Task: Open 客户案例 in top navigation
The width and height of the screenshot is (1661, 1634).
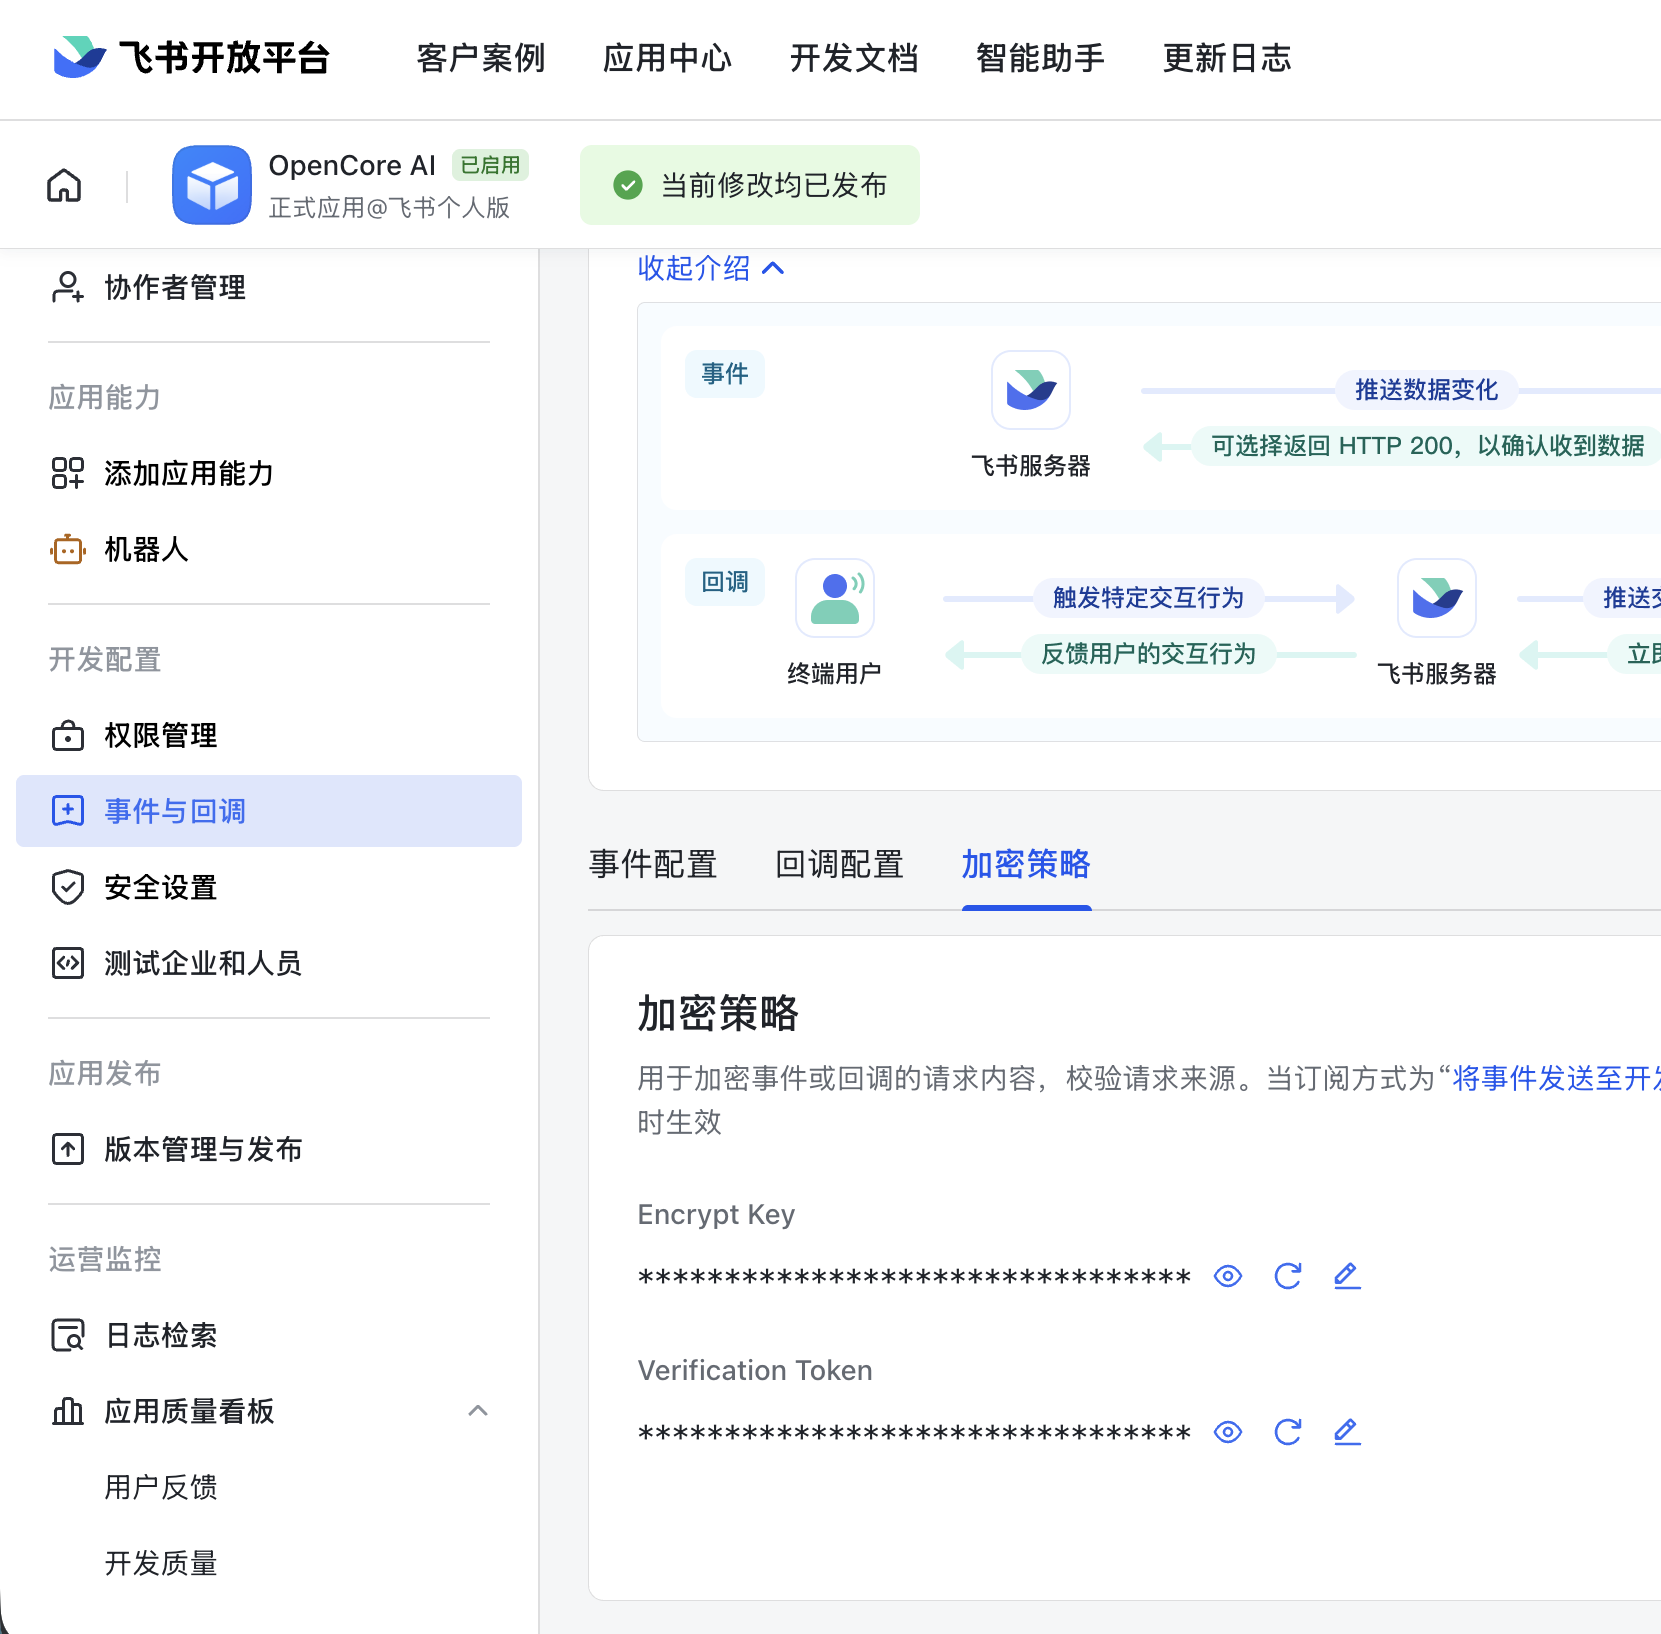Action: [x=481, y=58]
